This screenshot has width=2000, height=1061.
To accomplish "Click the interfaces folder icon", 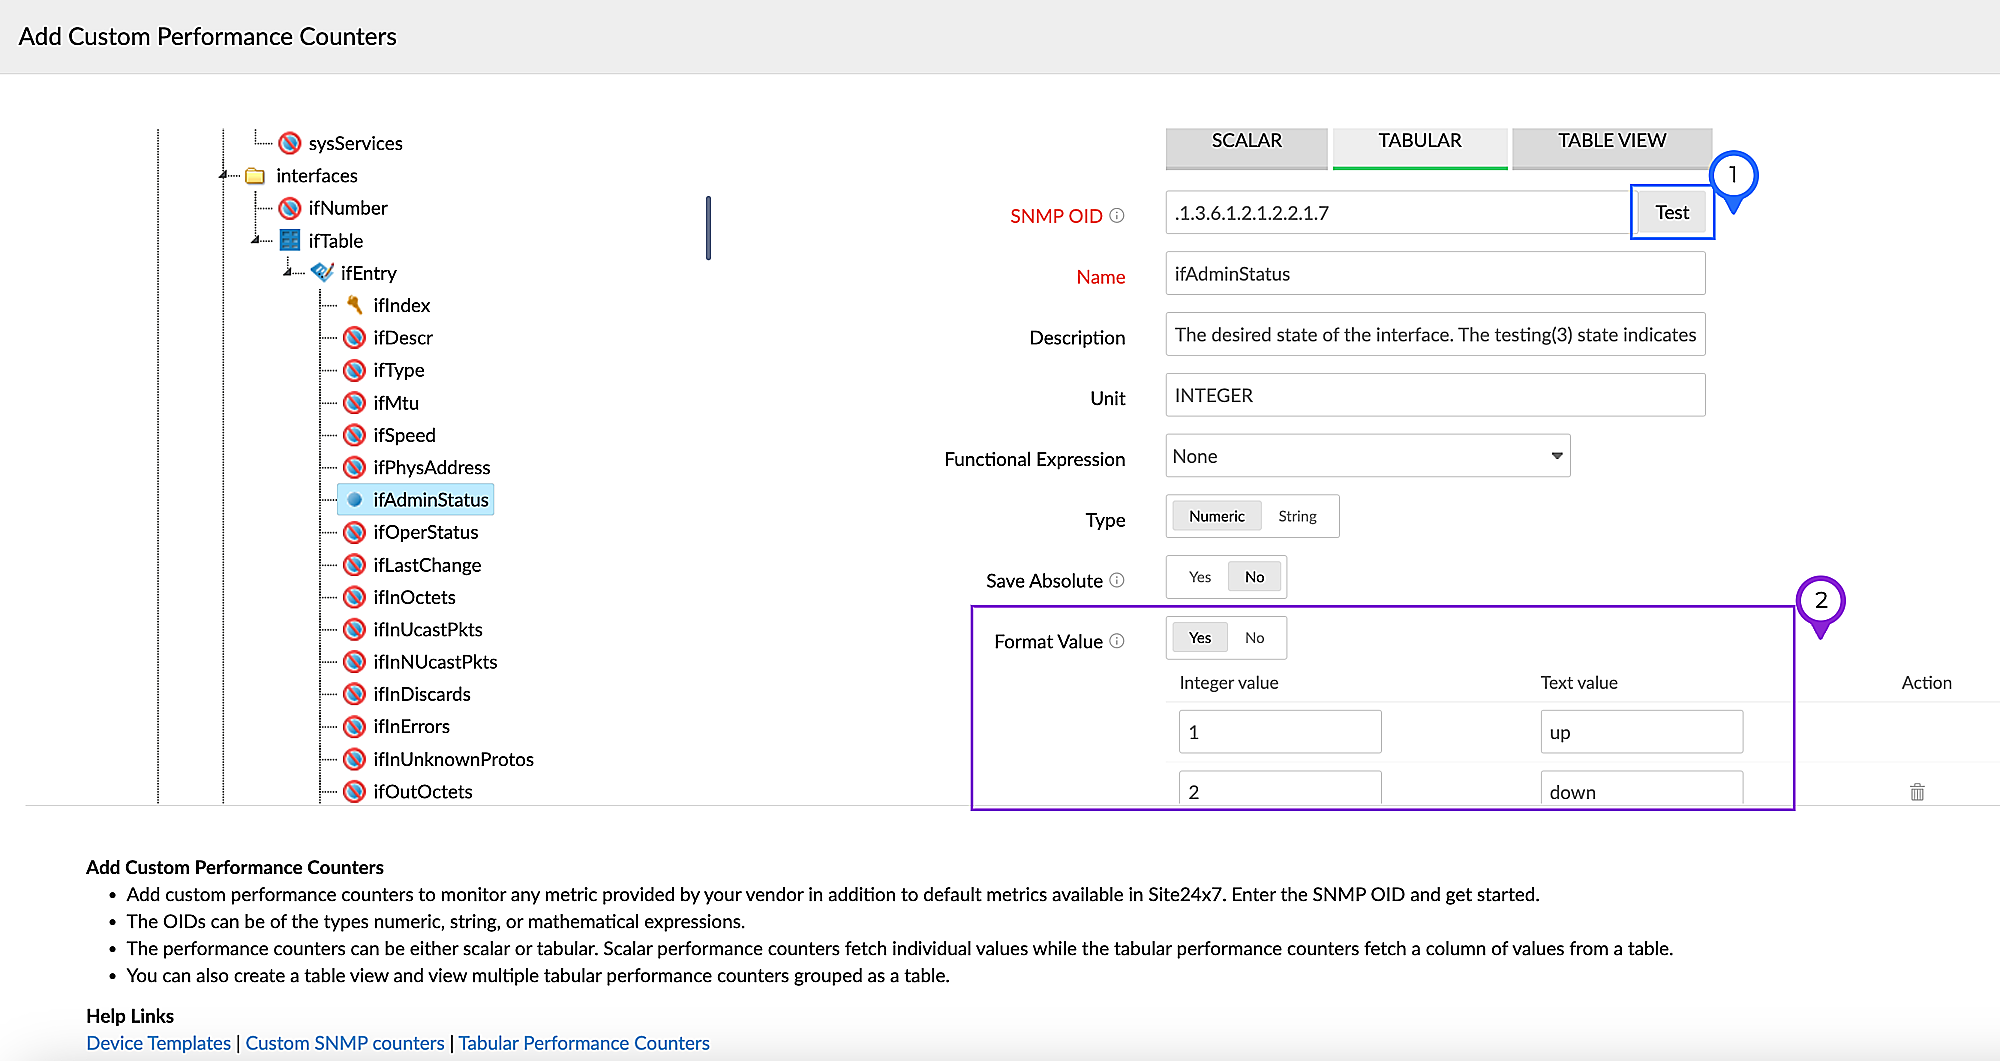I will pyautogui.click(x=256, y=176).
